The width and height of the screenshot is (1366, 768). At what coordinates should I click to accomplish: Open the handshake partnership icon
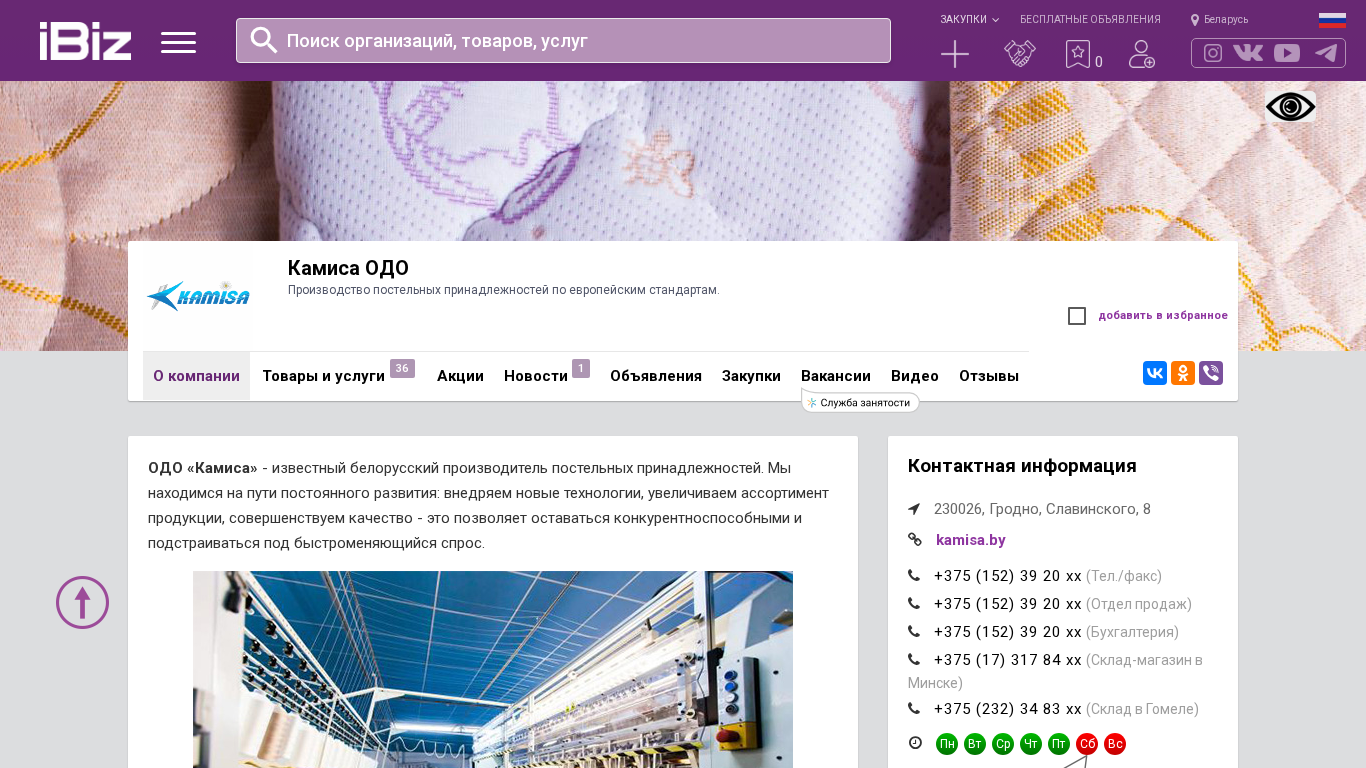[1020, 54]
